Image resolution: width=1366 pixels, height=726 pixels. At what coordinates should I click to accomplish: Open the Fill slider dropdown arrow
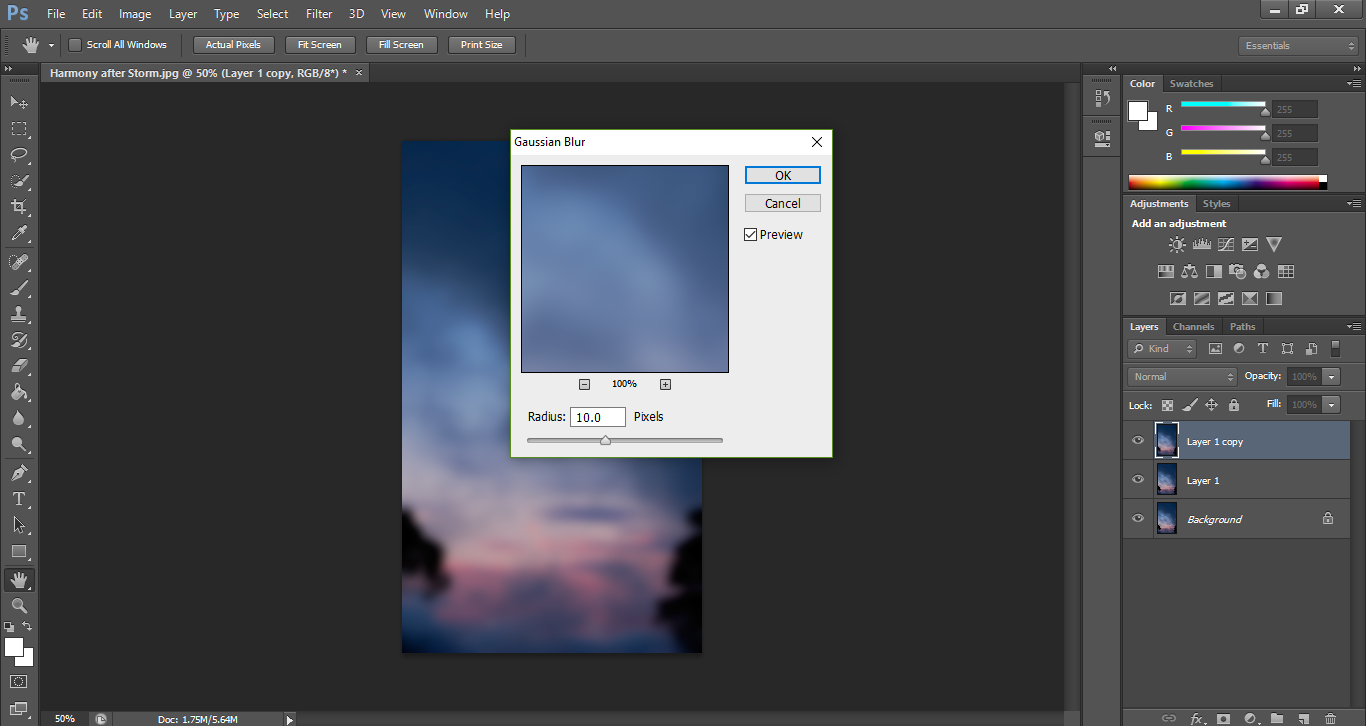coord(1331,405)
